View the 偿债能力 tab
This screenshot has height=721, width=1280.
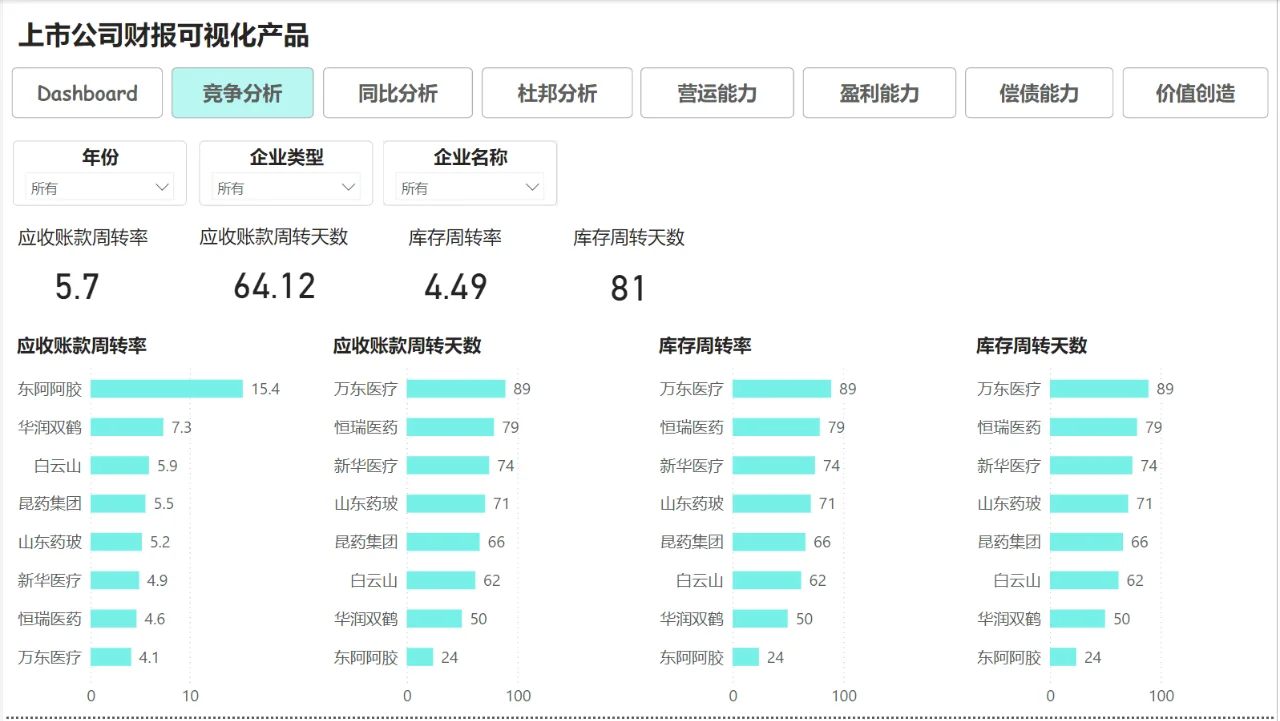1039,93
